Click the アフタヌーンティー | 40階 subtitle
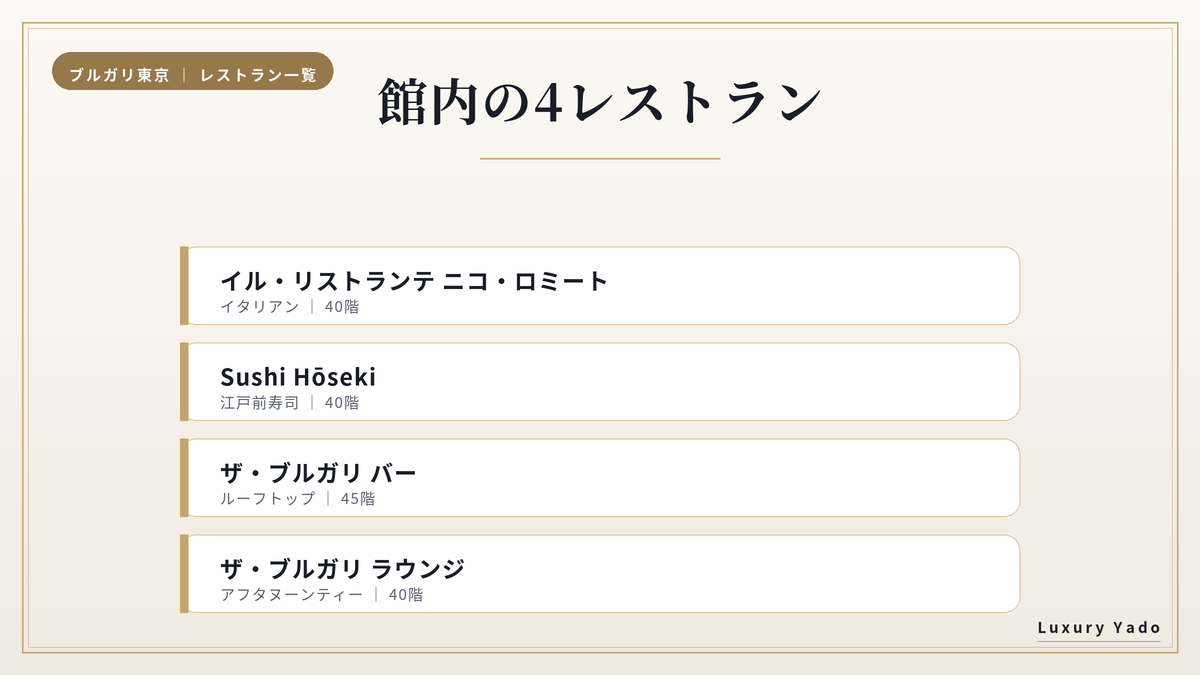The height and width of the screenshot is (675, 1200). [x=322, y=595]
